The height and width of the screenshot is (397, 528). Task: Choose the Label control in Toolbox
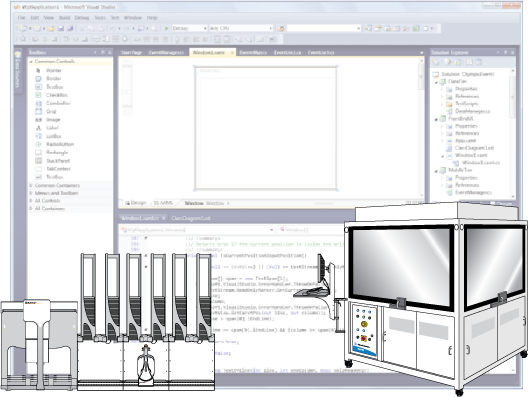pos(52,128)
